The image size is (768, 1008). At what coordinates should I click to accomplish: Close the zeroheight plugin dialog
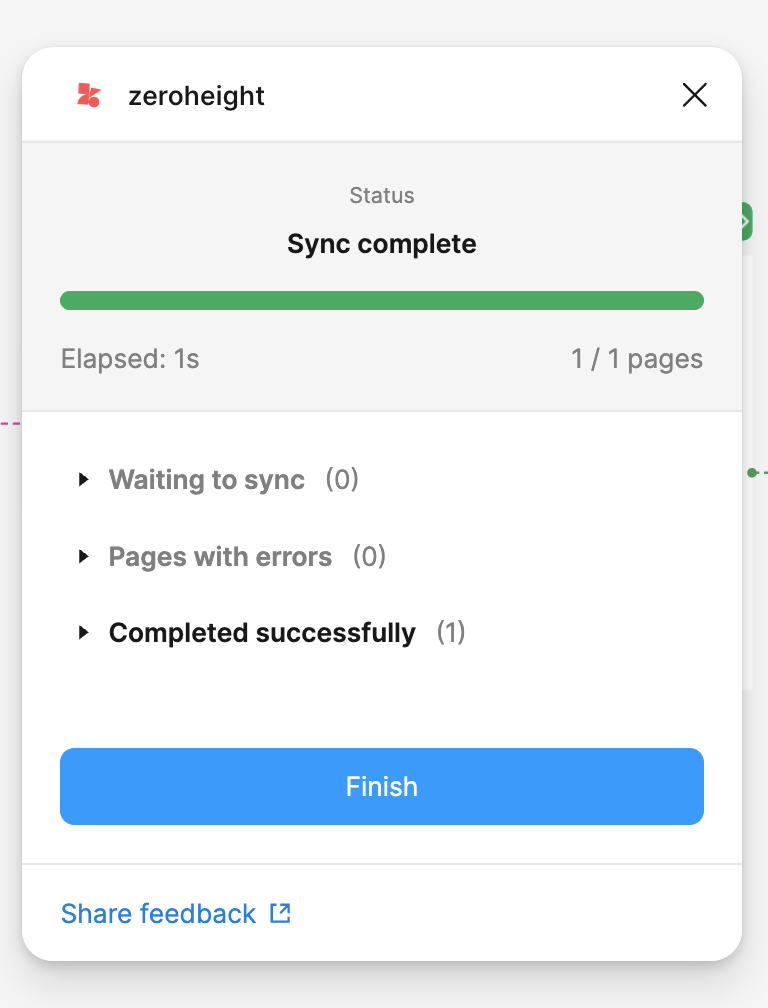point(694,95)
